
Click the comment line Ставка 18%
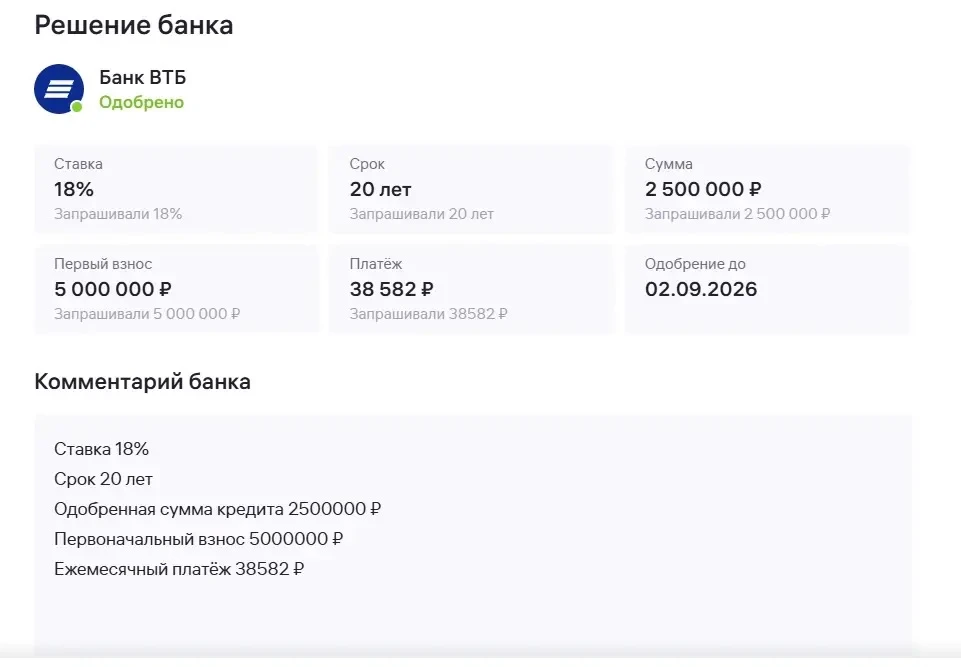pyautogui.click(x=101, y=449)
